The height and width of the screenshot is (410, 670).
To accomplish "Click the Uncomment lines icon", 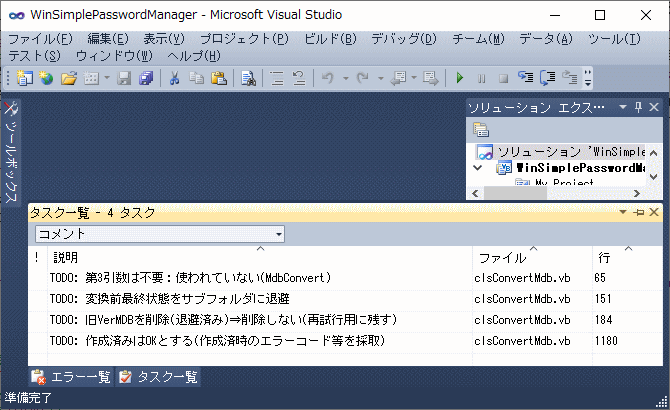I will point(299,78).
